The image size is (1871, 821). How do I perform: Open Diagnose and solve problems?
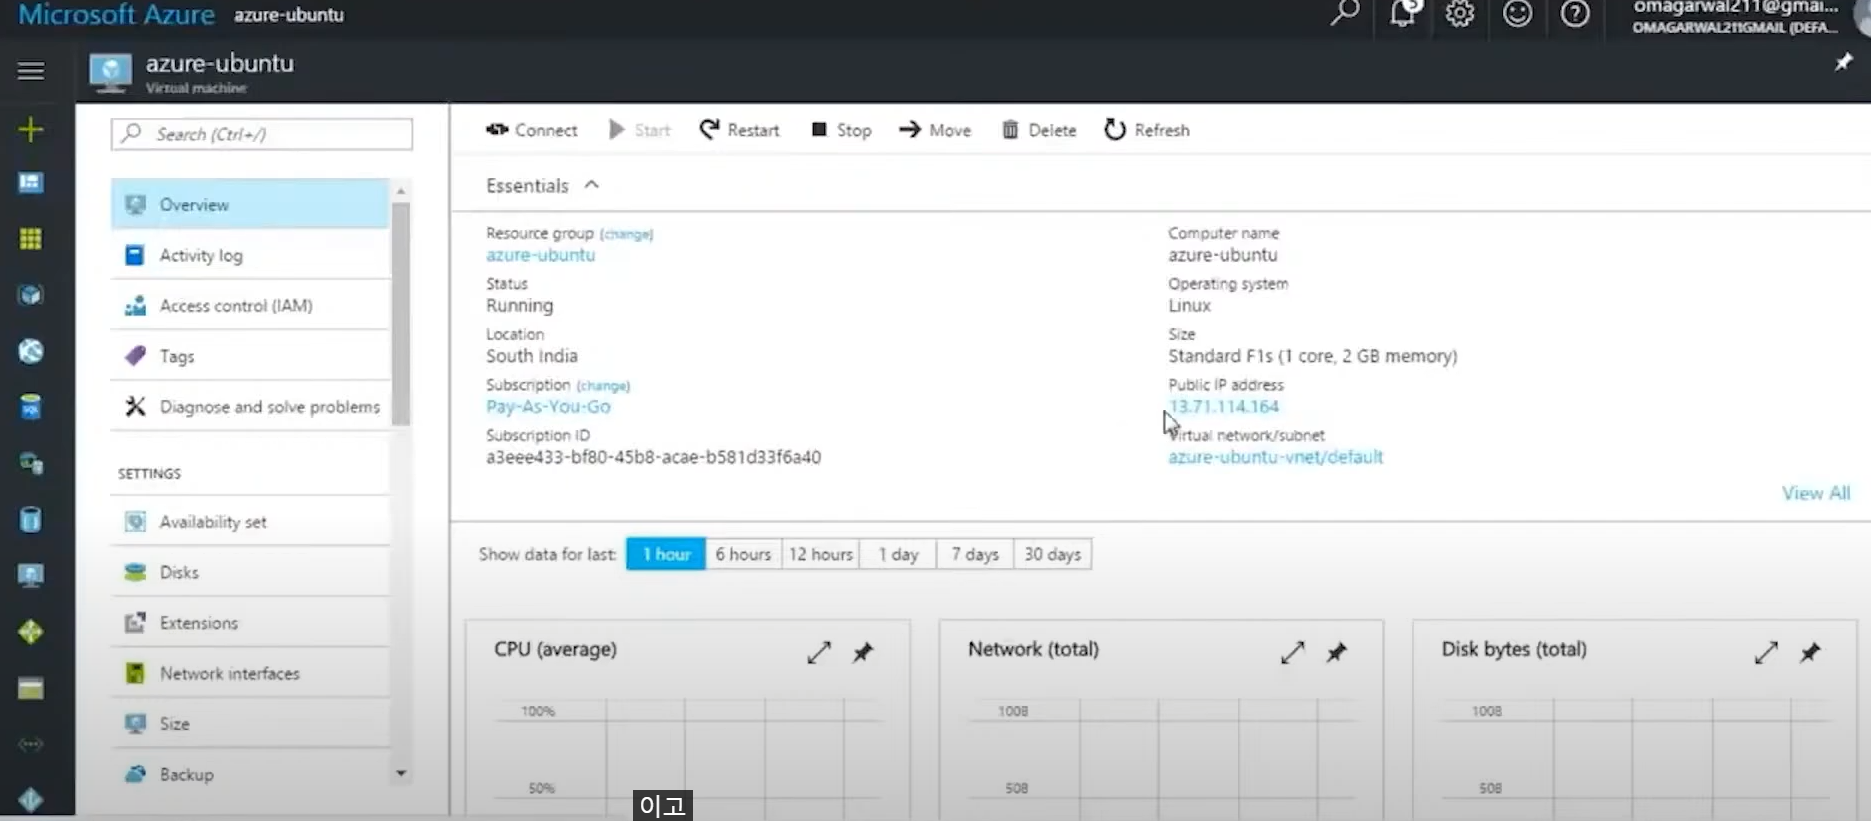pos(250,406)
